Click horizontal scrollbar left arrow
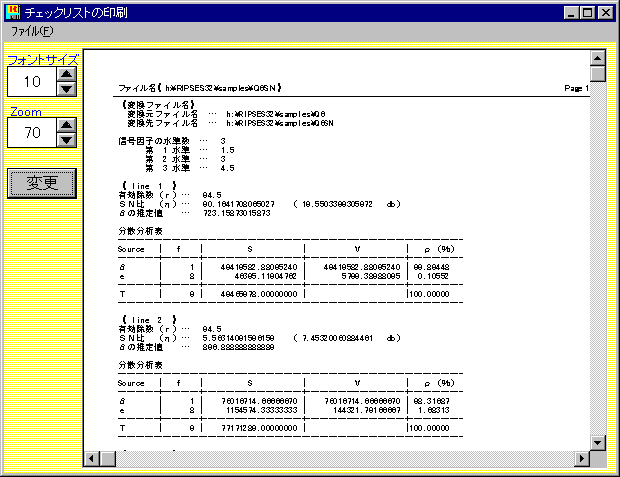The height and width of the screenshot is (477, 620). point(91,458)
